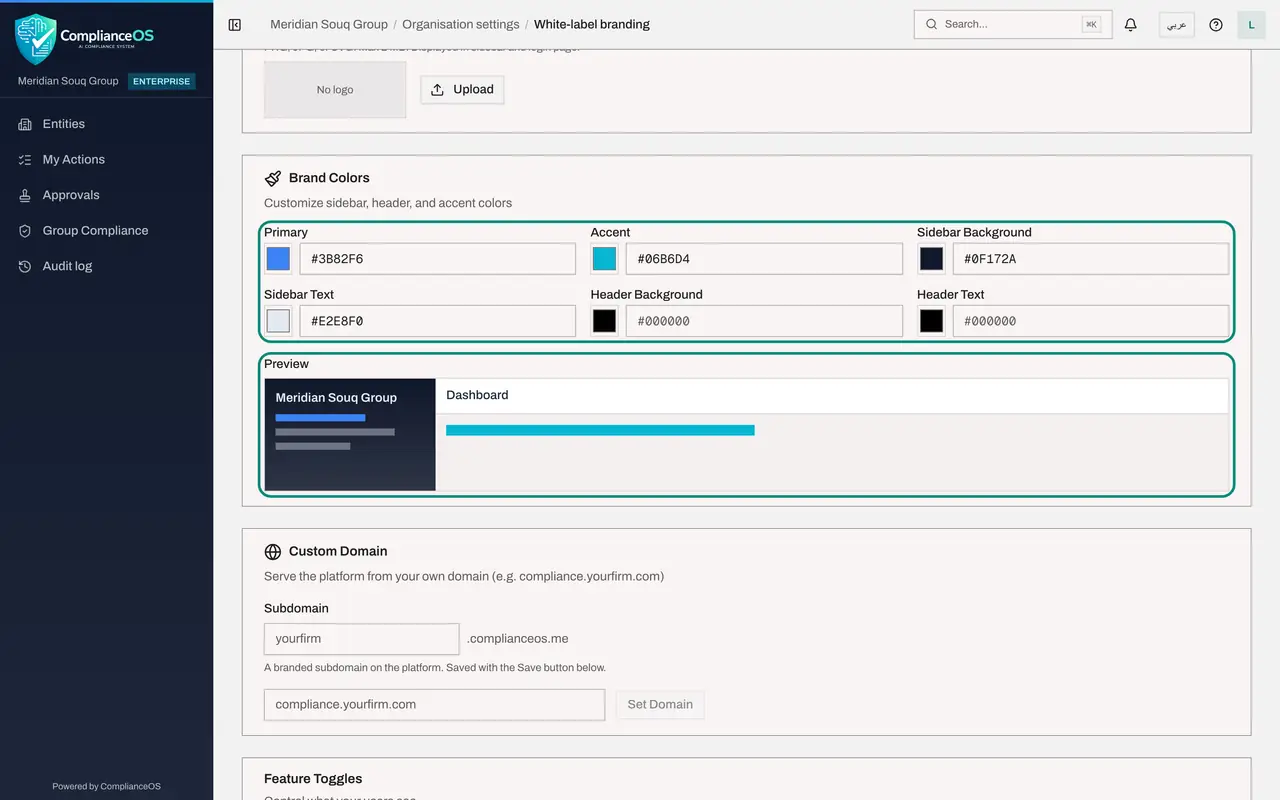Click the search magnifier icon

click(932, 24)
